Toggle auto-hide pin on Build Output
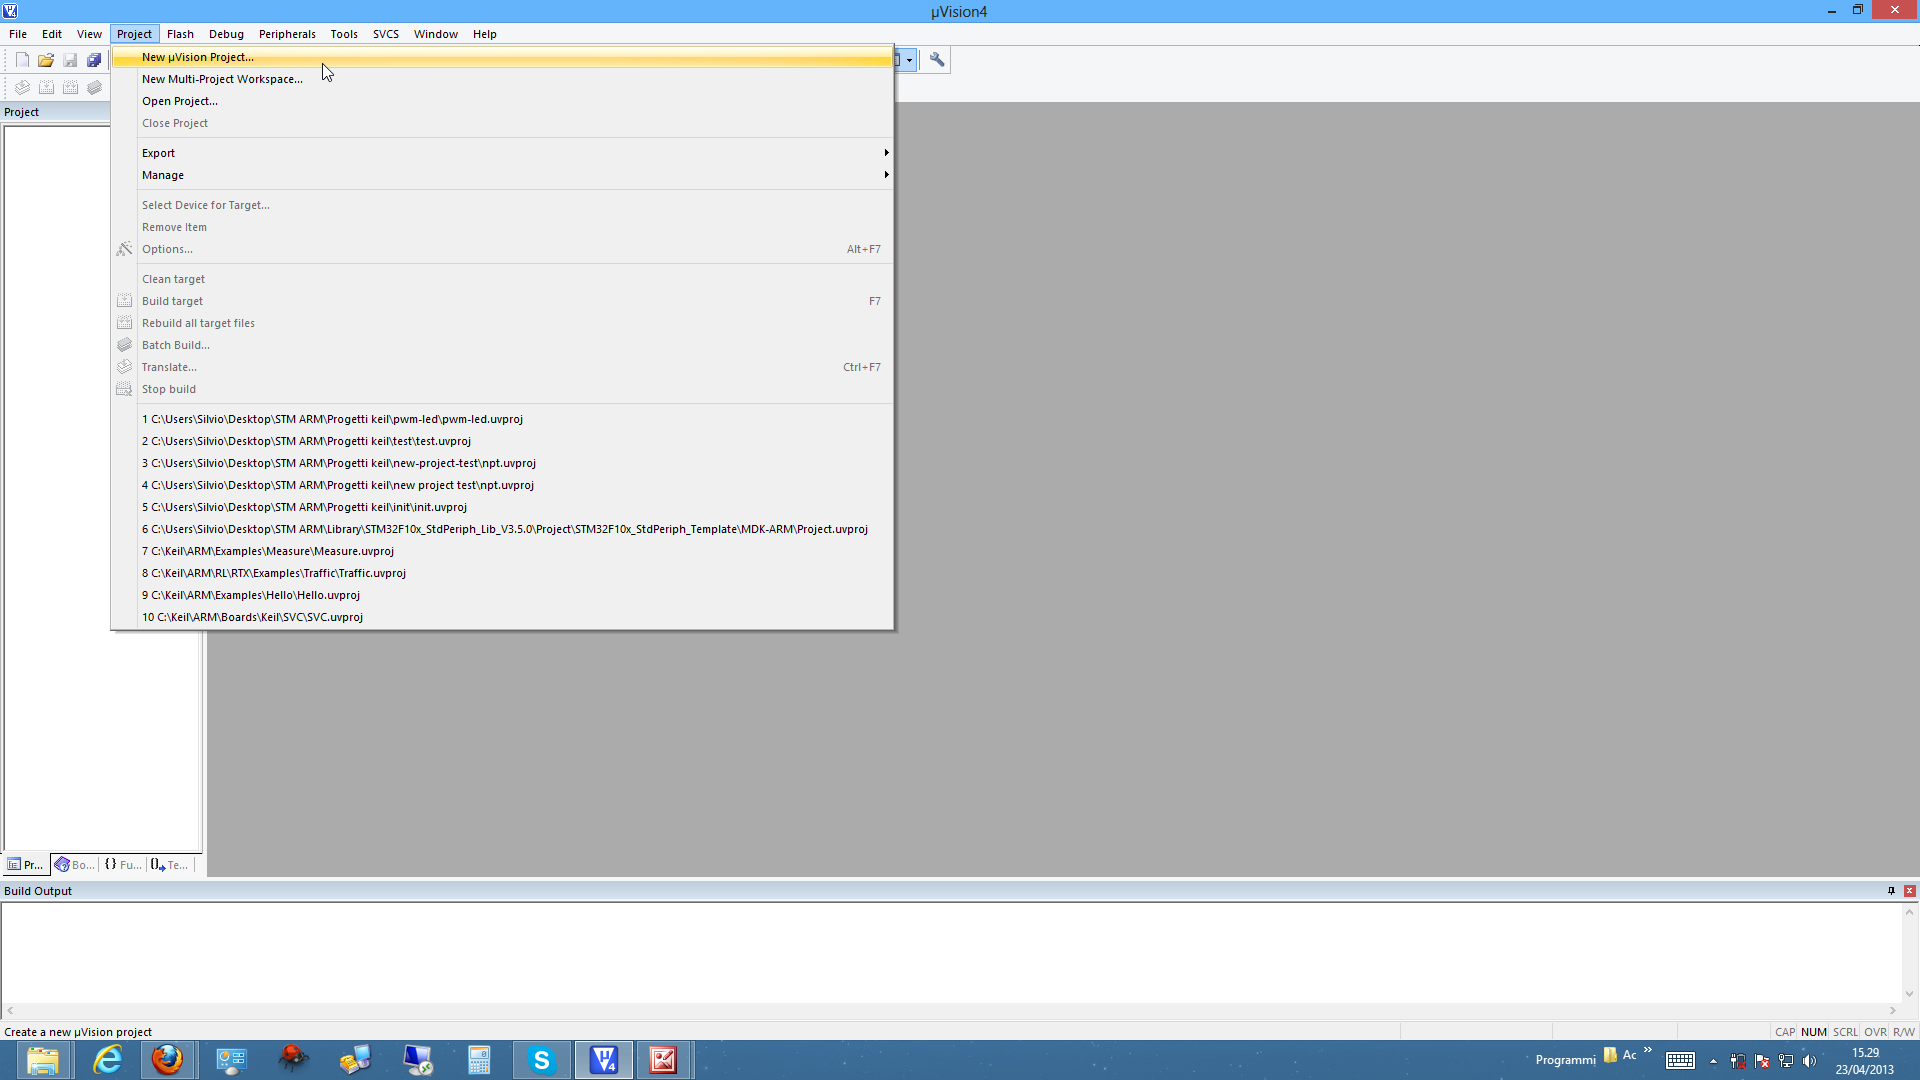 click(1891, 891)
